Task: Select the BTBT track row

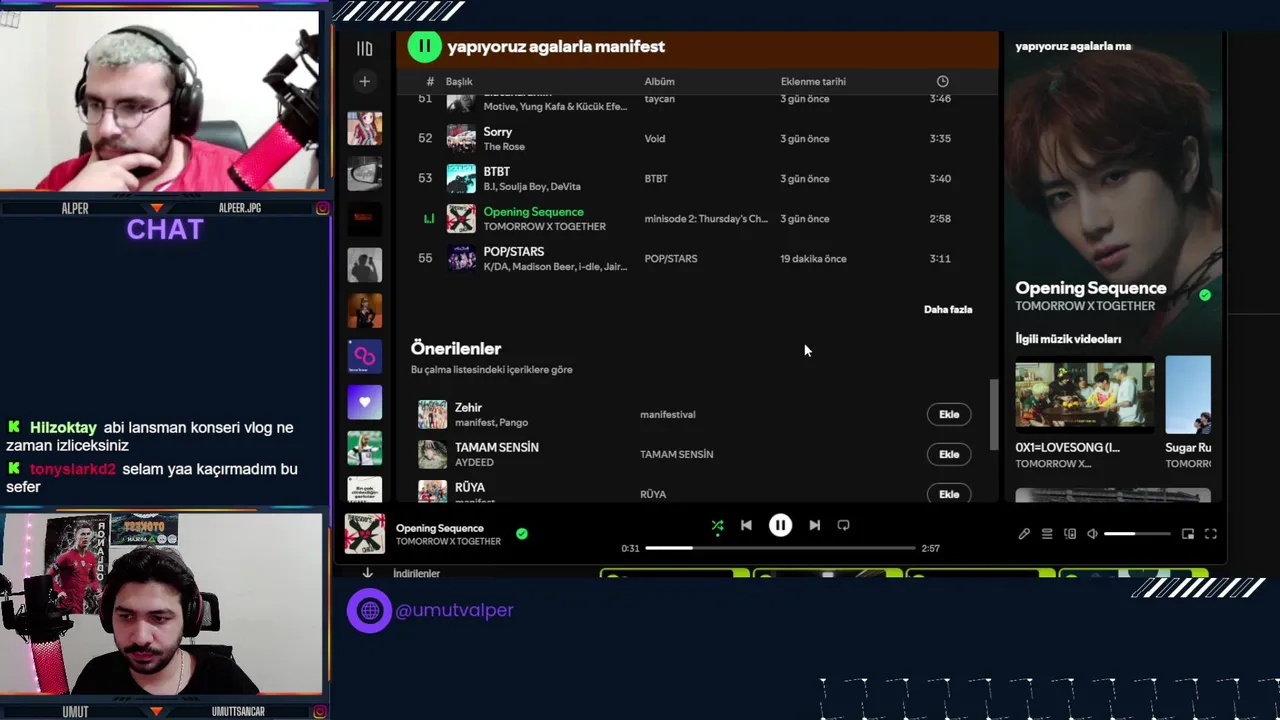Action: [697, 178]
